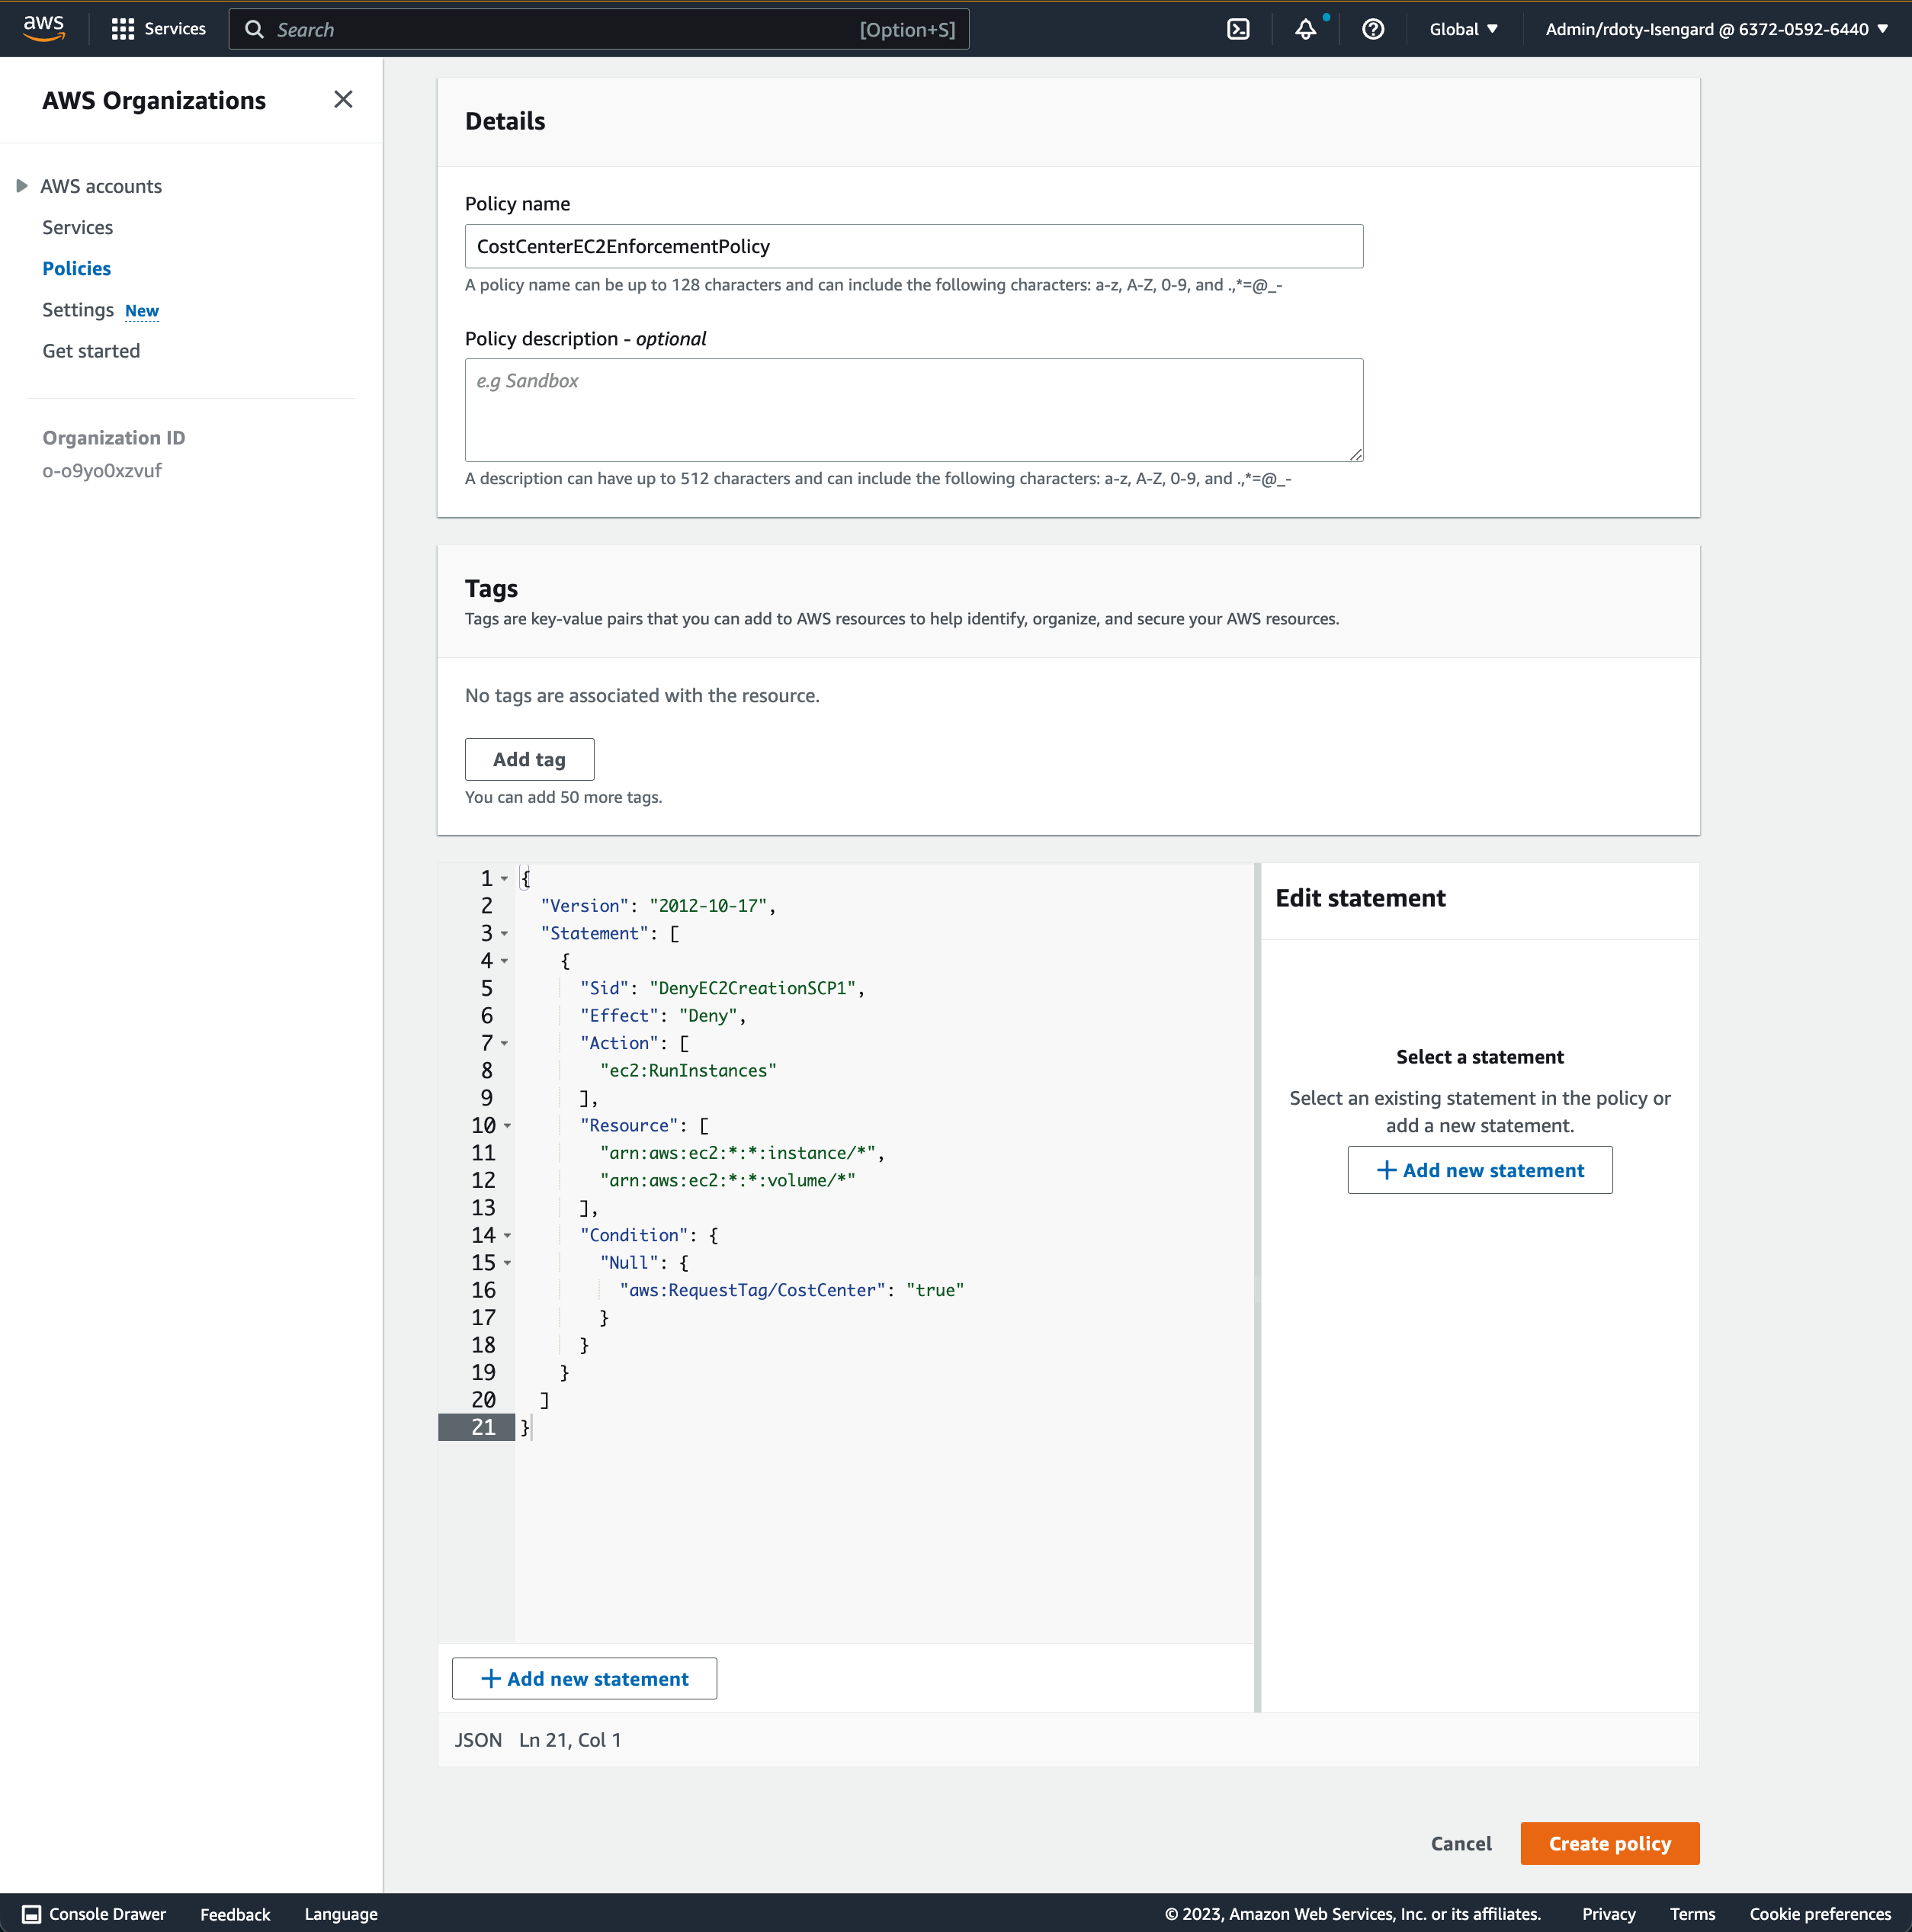Image resolution: width=1912 pixels, height=1932 pixels.
Task: Select Policies in the sidebar
Action: [x=77, y=268]
